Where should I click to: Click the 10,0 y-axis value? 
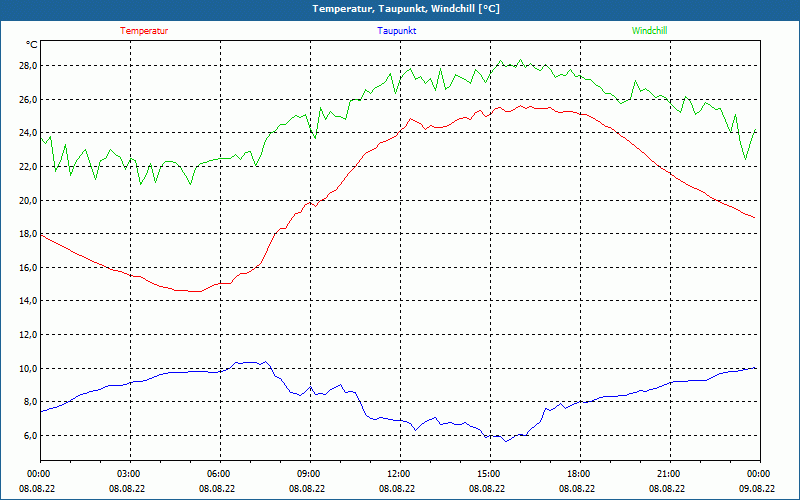click(28, 368)
